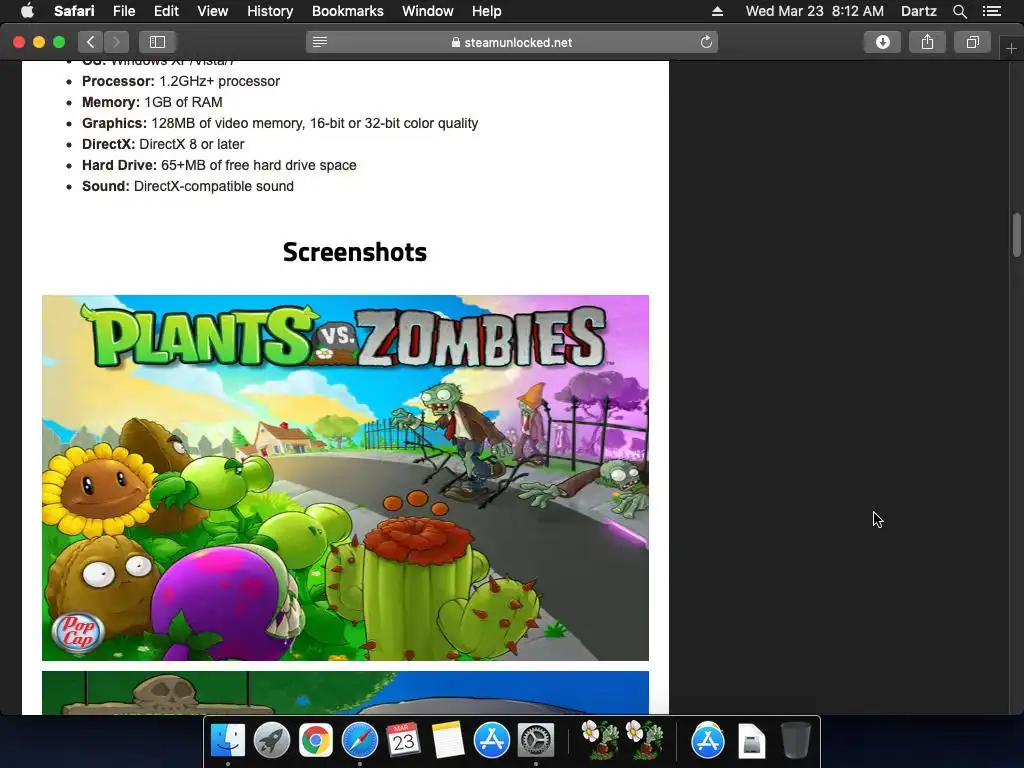The image size is (1024, 768).
Task: Click the Sound: DirectX-compatible sound line
Action: click(188, 186)
